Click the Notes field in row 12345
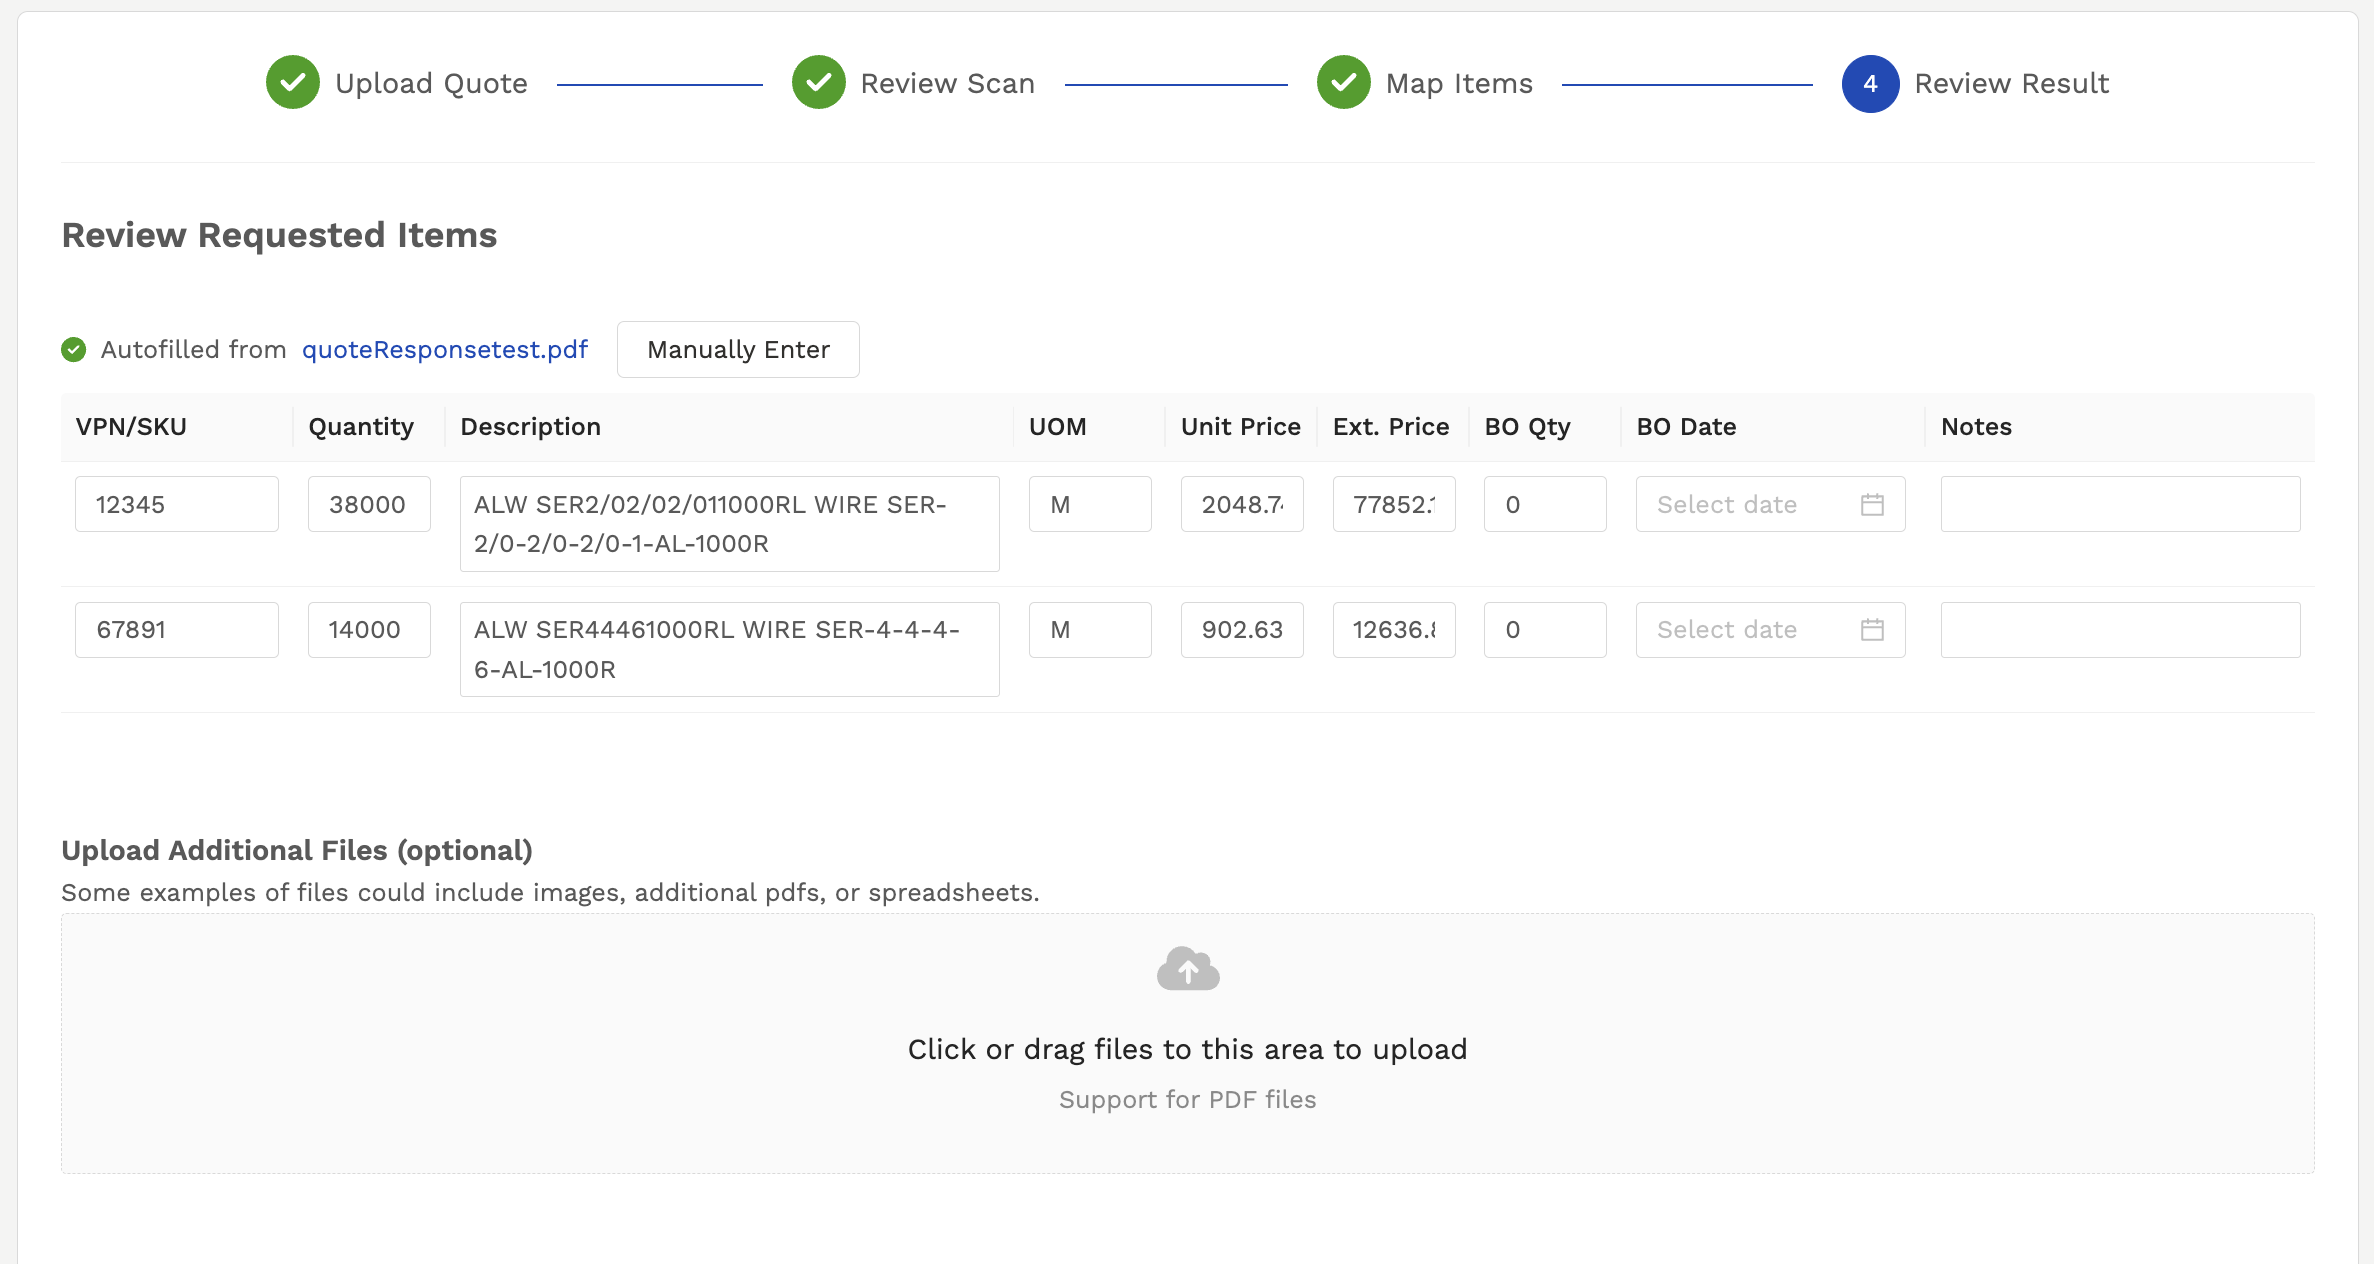The width and height of the screenshot is (2374, 1264). pyautogui.click(x=2120, y=504)
